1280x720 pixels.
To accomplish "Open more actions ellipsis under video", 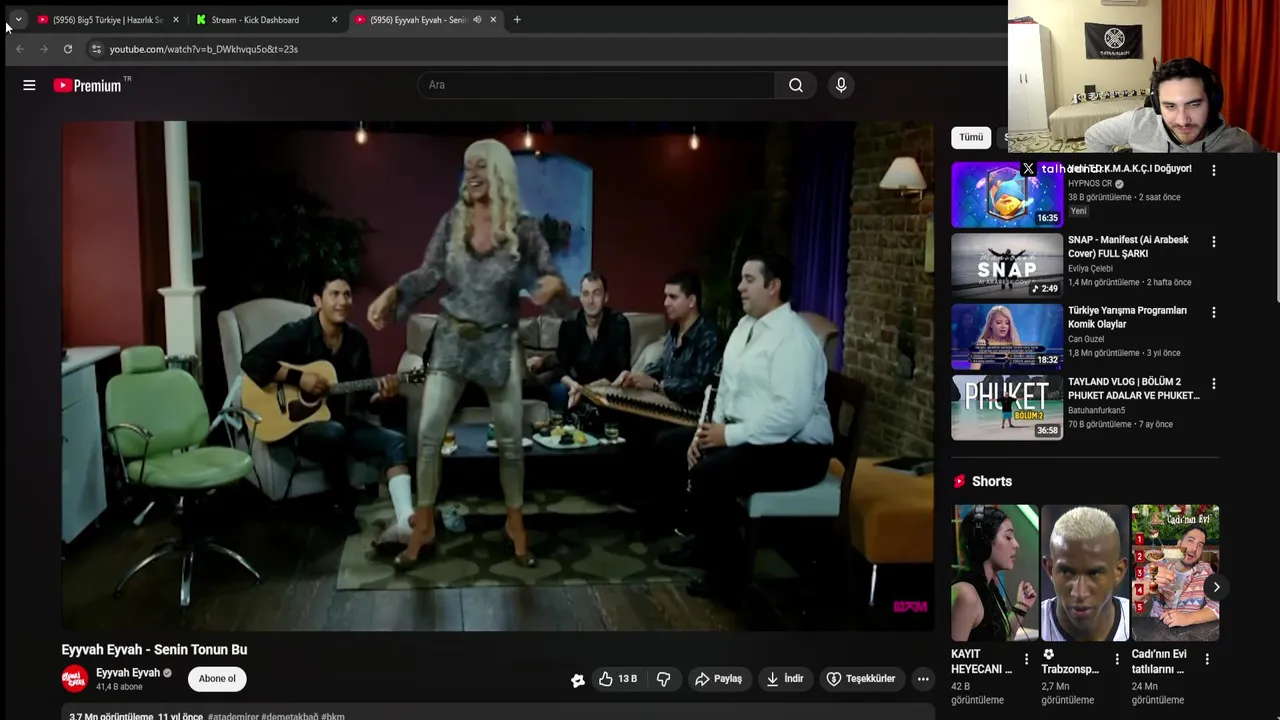I will point(923,679).
